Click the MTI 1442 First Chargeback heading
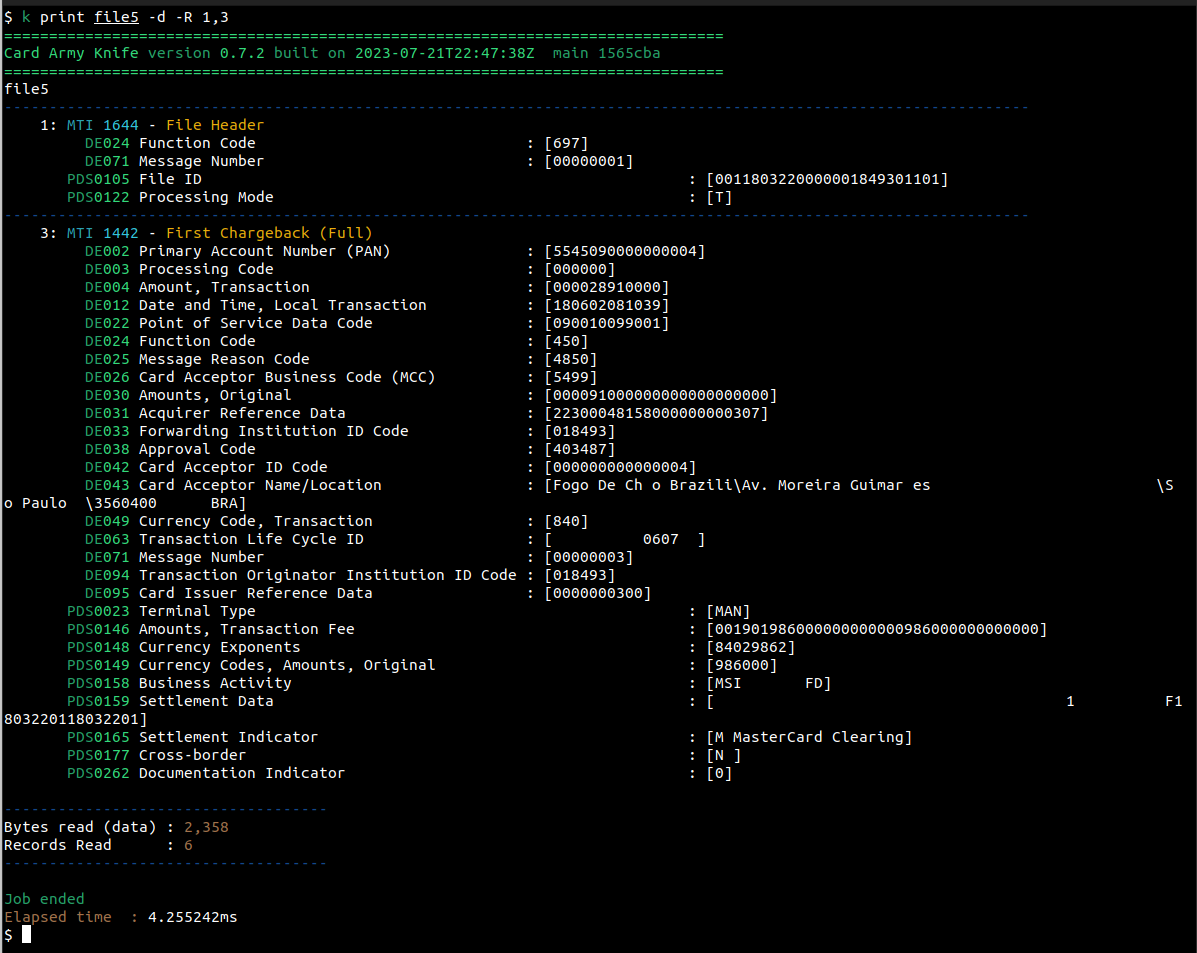The width and height of the screenshot is (1197, 953). [x=219, y=233]
